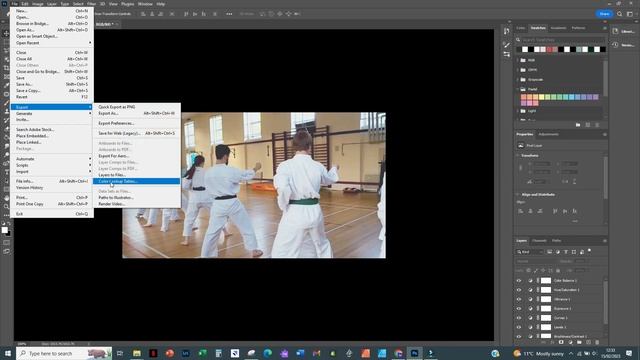This screenshot has height=360, width=640.
Task: Choose Save for Web (Legacy)
Action: tap(136, 133)
